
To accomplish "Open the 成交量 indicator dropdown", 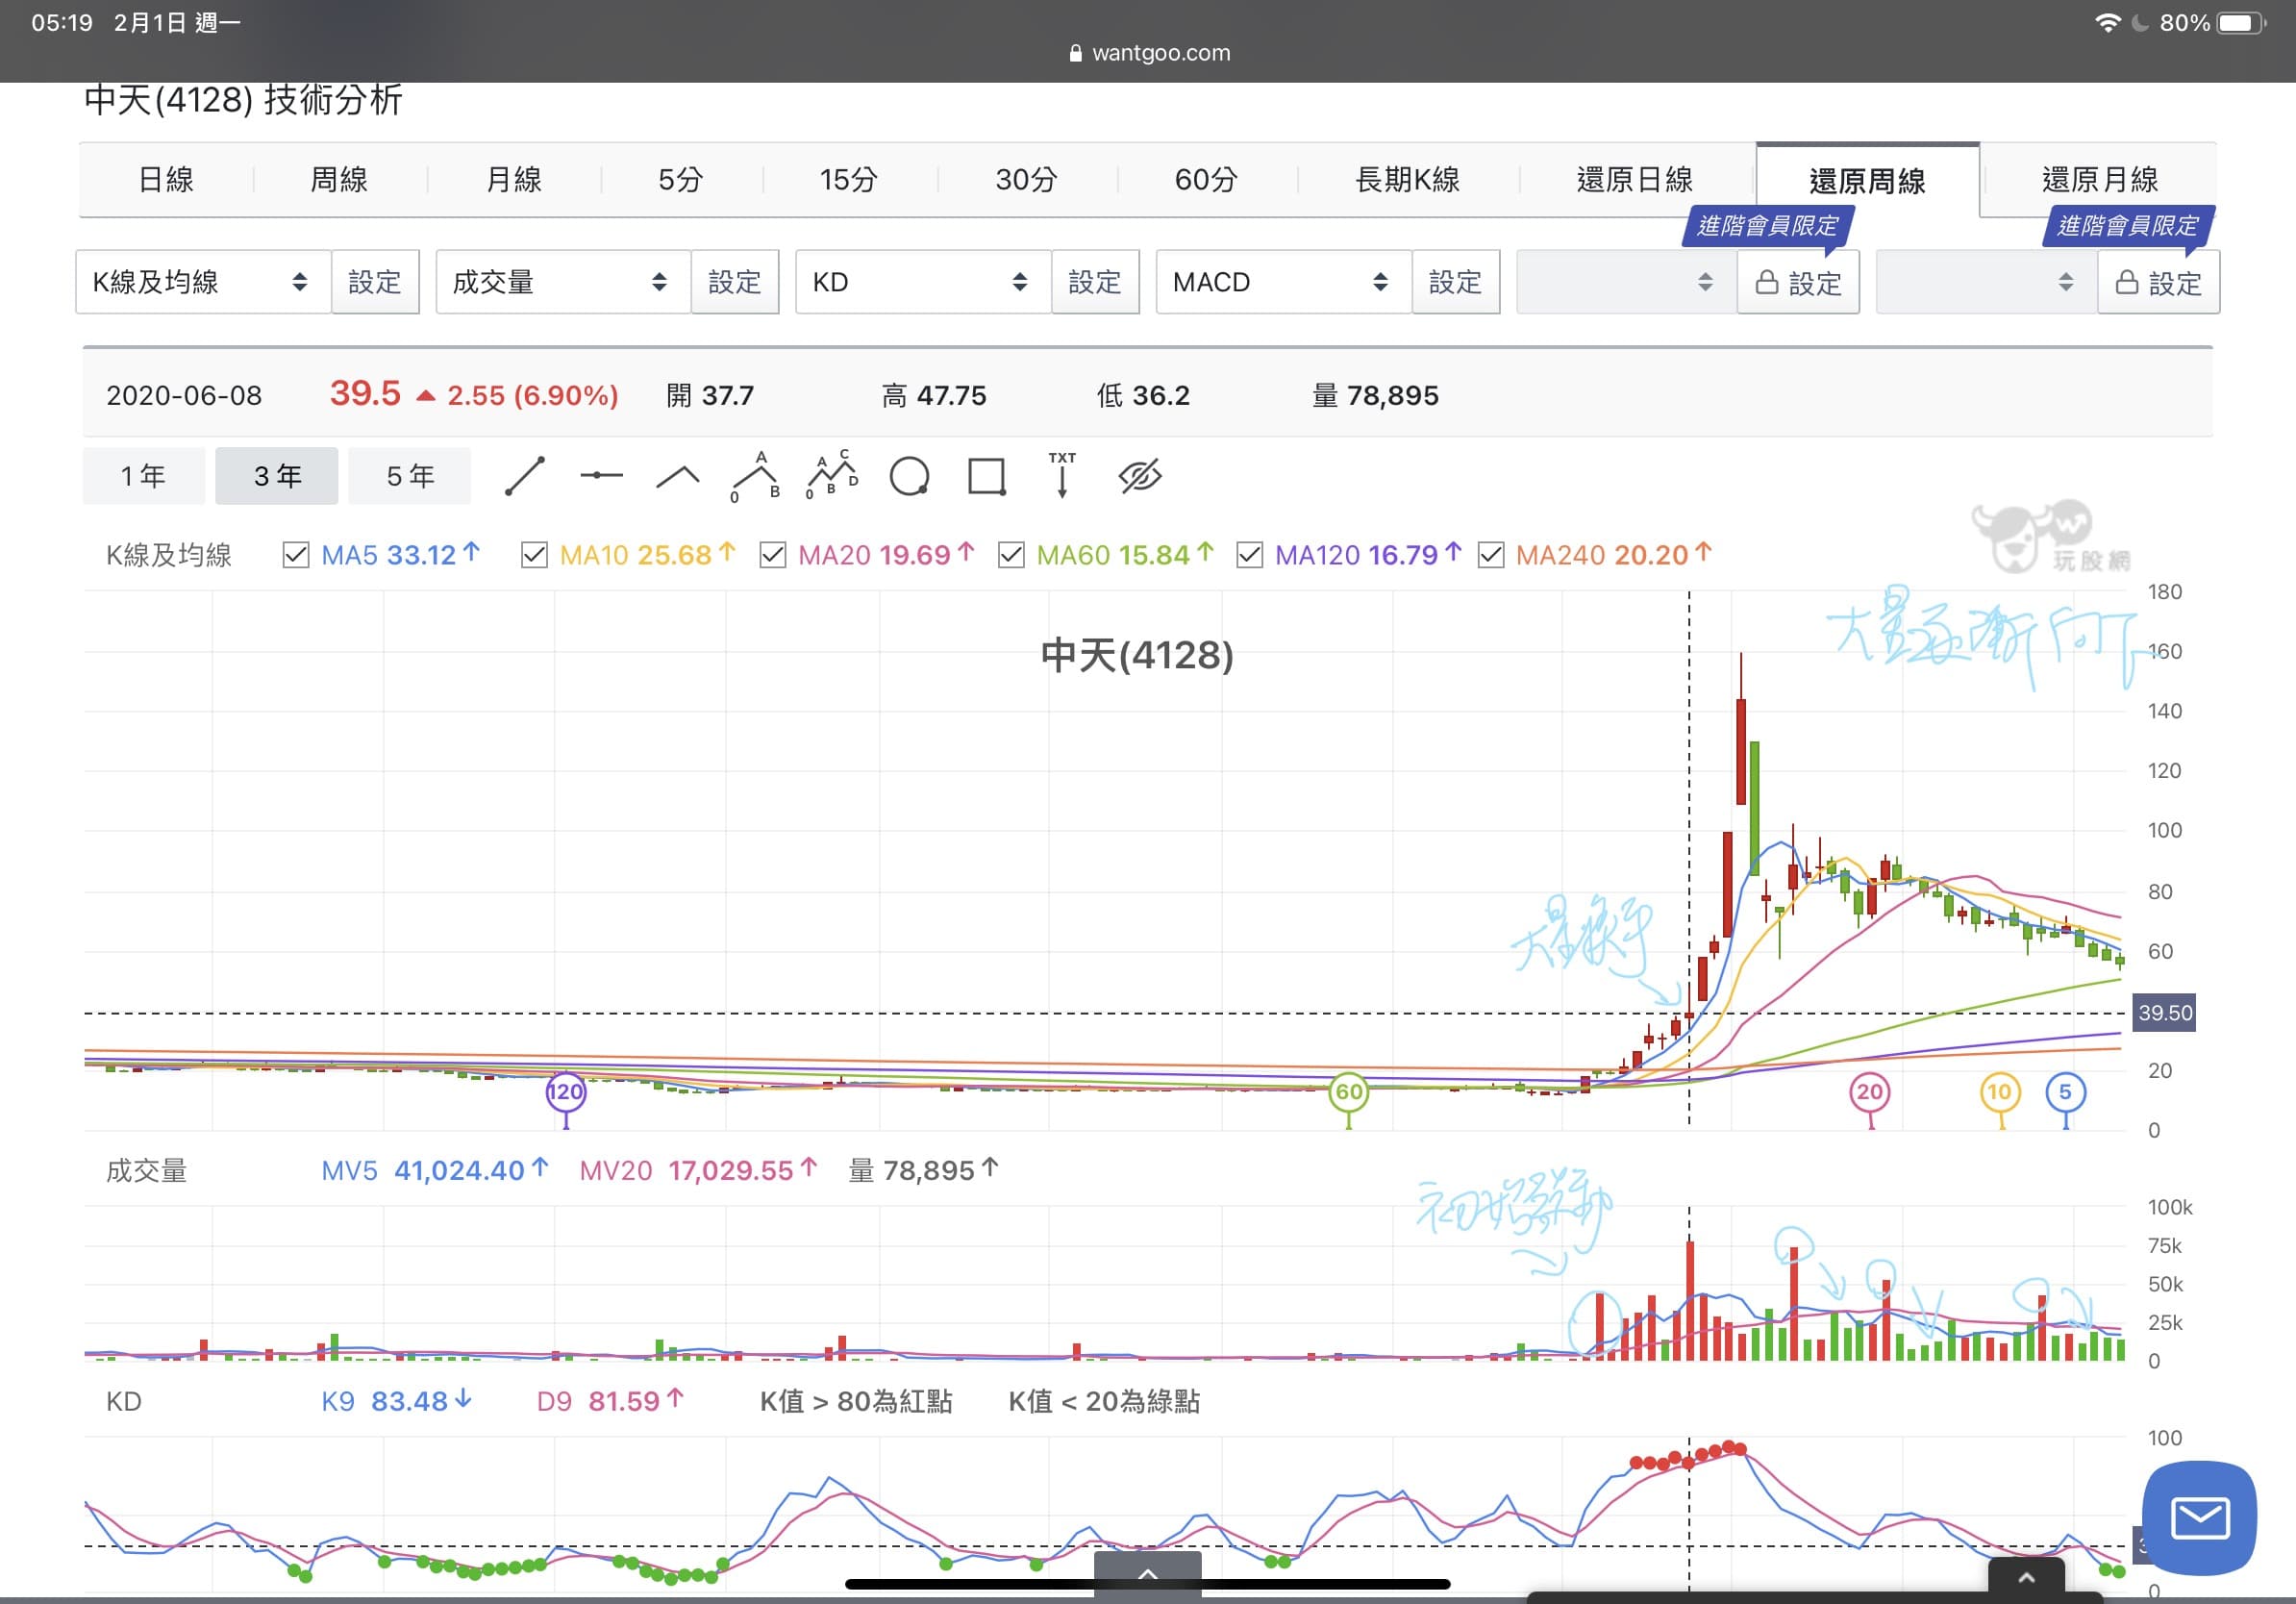I will [x=563, y=282].
